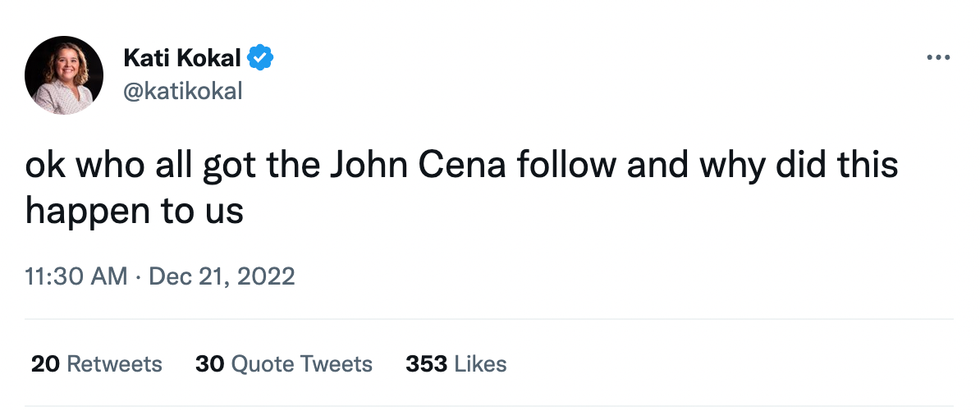Open the three-dot more options menu

[938, 58]
